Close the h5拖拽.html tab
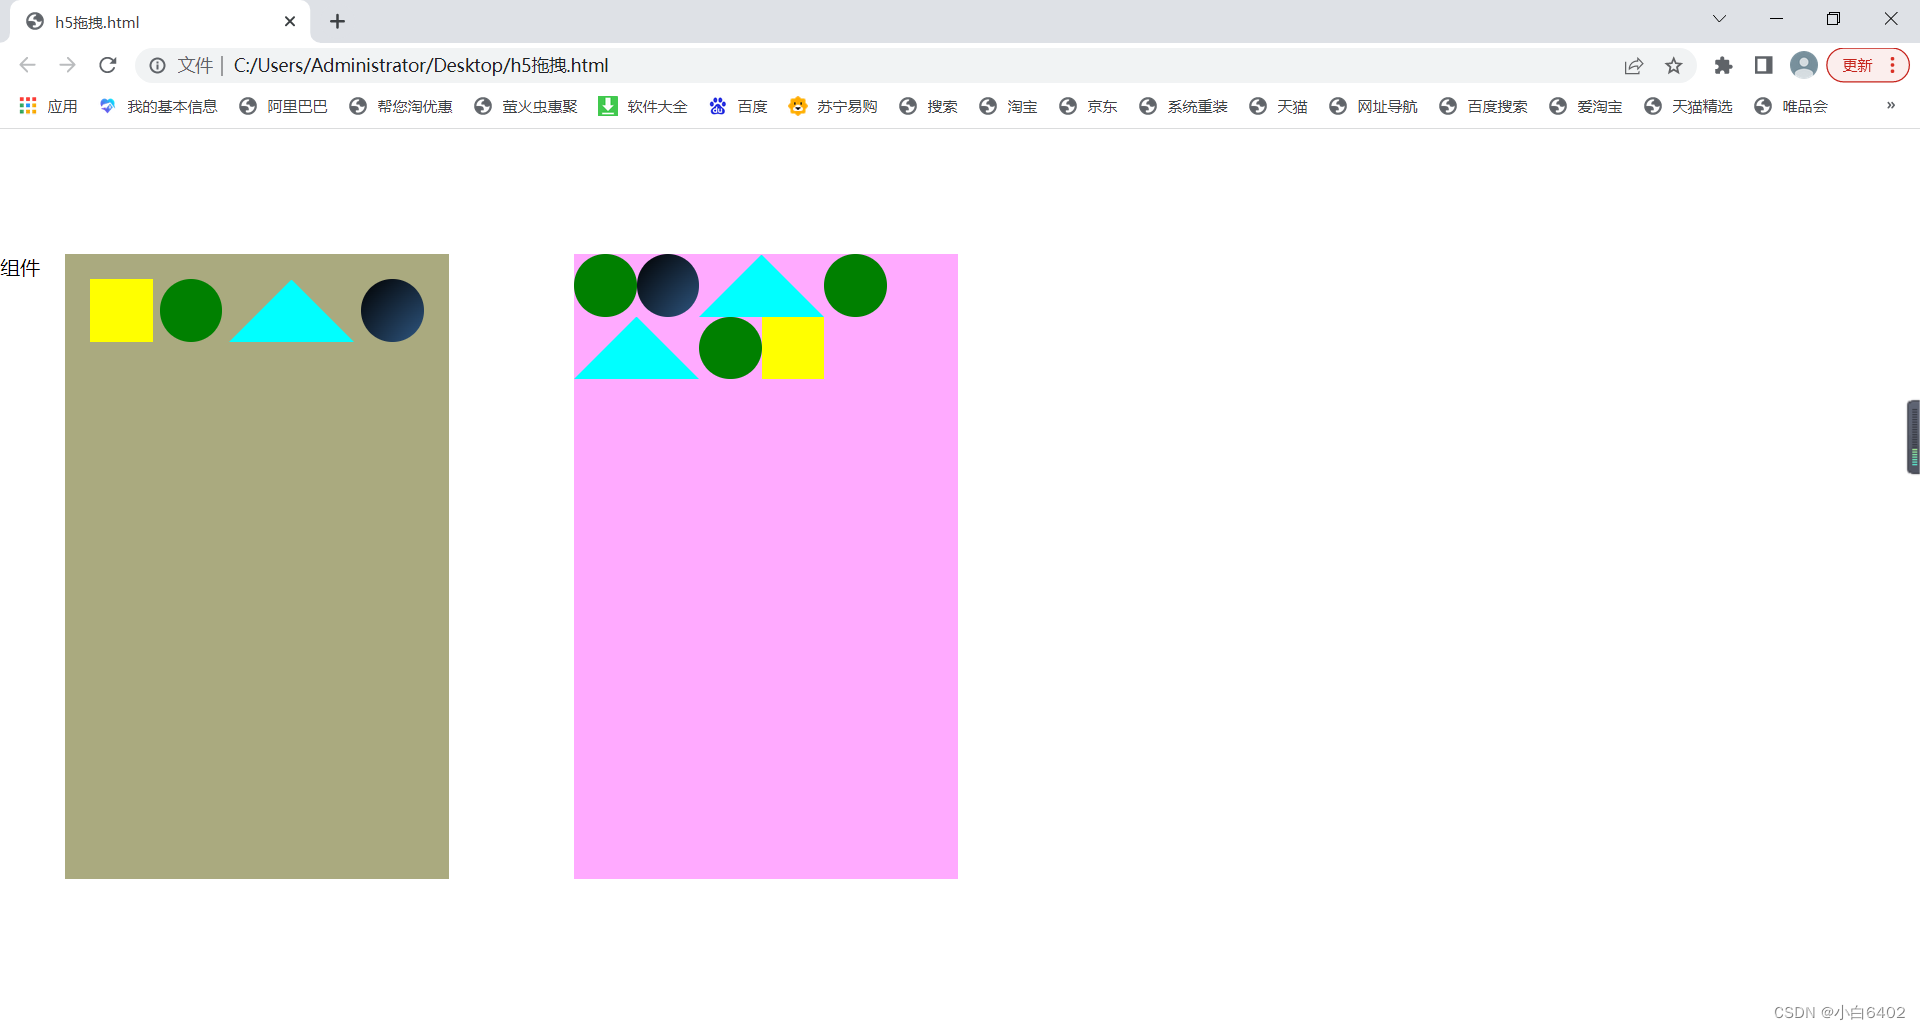Viewport: 1920px width, 1030px height. click(290, 21)
